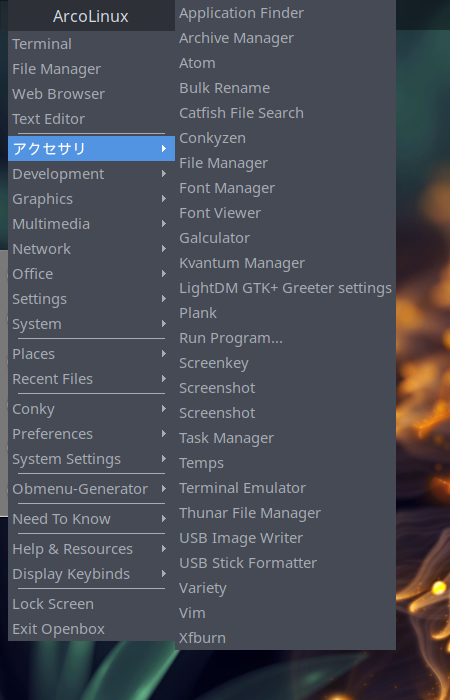This screenshot has width=450, height=700.
Task: Launch Font Manager
Action: click(x=285, y=188)
